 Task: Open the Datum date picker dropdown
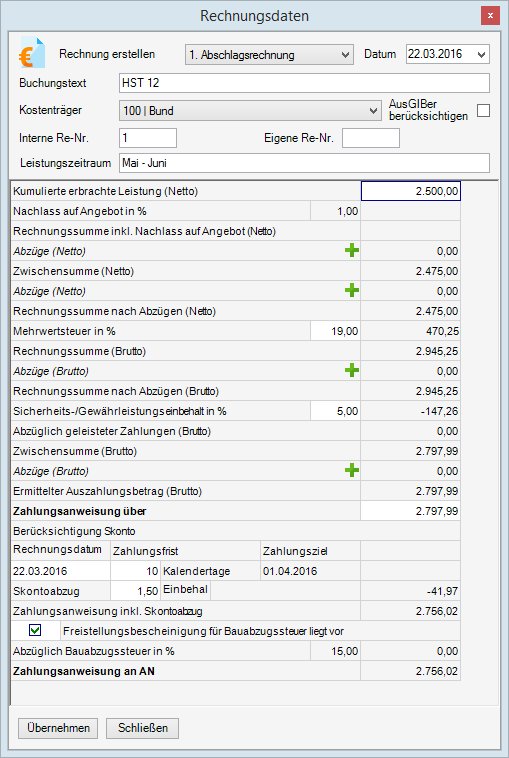point(481,55)
